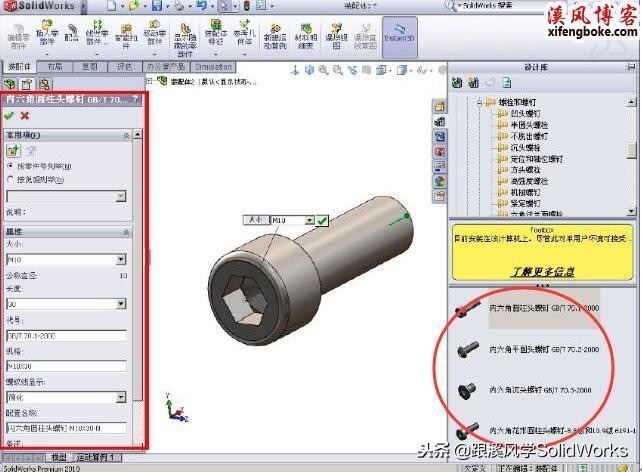
Task: Switch to the 评估 command tab
Action: point(124,66)
